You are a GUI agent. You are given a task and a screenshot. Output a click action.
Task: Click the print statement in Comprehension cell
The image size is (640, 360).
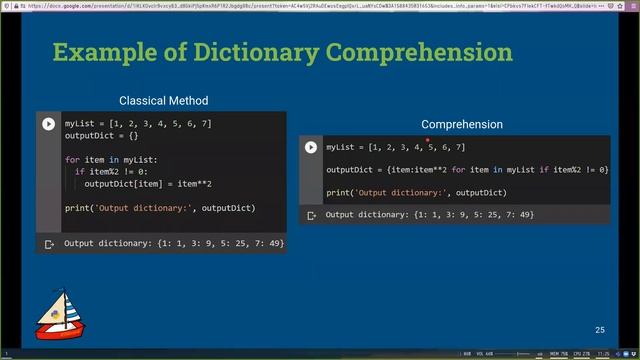tap(416, 193)
